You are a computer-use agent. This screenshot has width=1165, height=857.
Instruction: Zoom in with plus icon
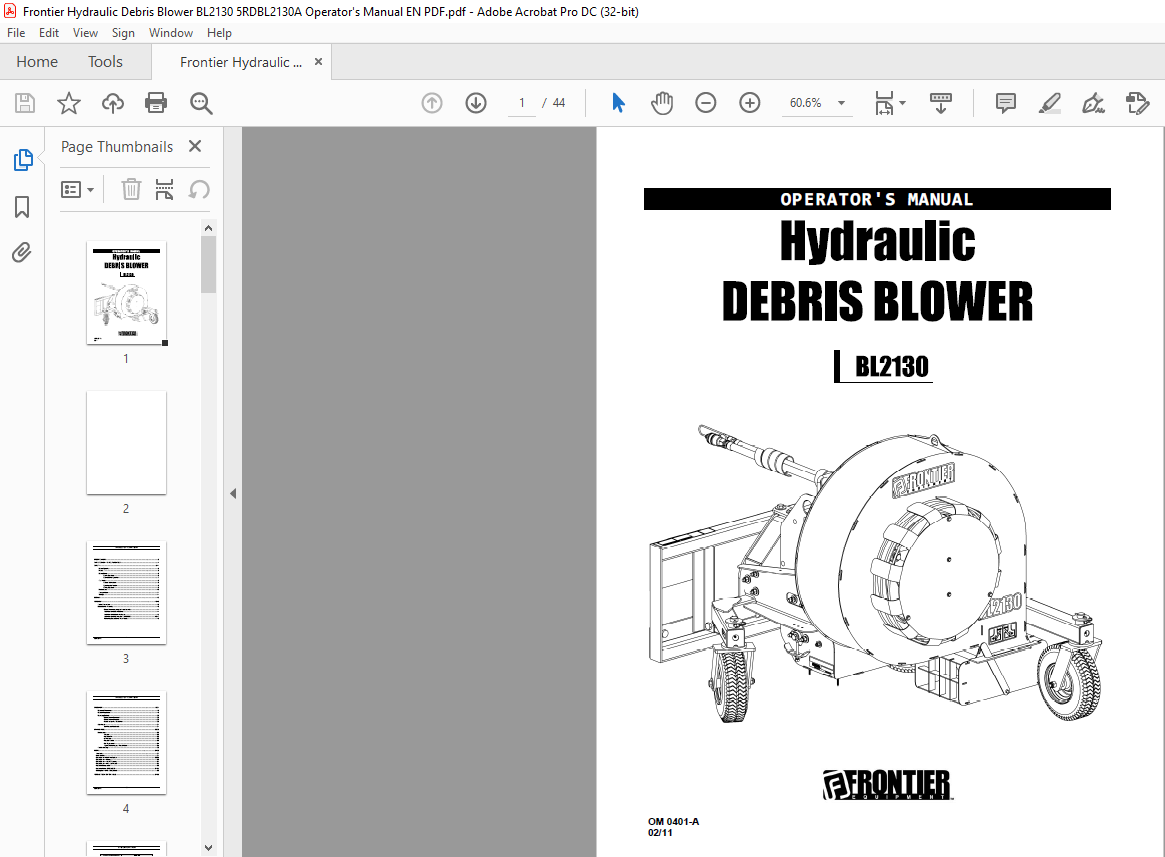tap(750, 103)
